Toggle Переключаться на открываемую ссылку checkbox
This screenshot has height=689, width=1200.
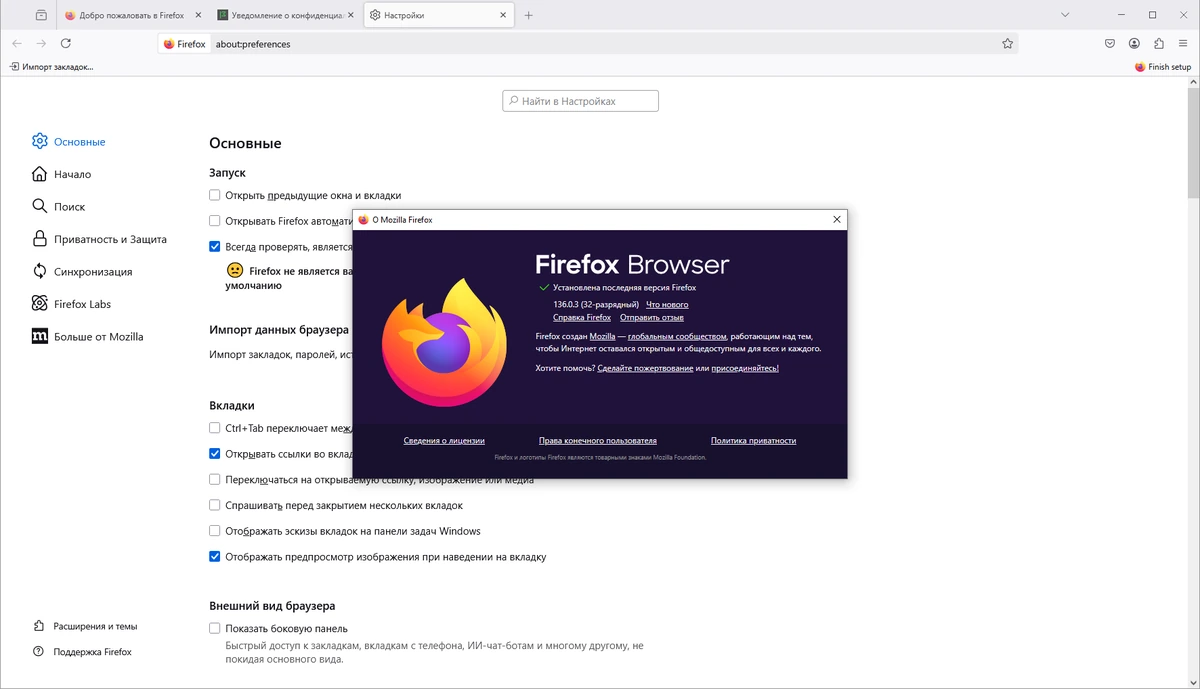click(x=215, y=479)
